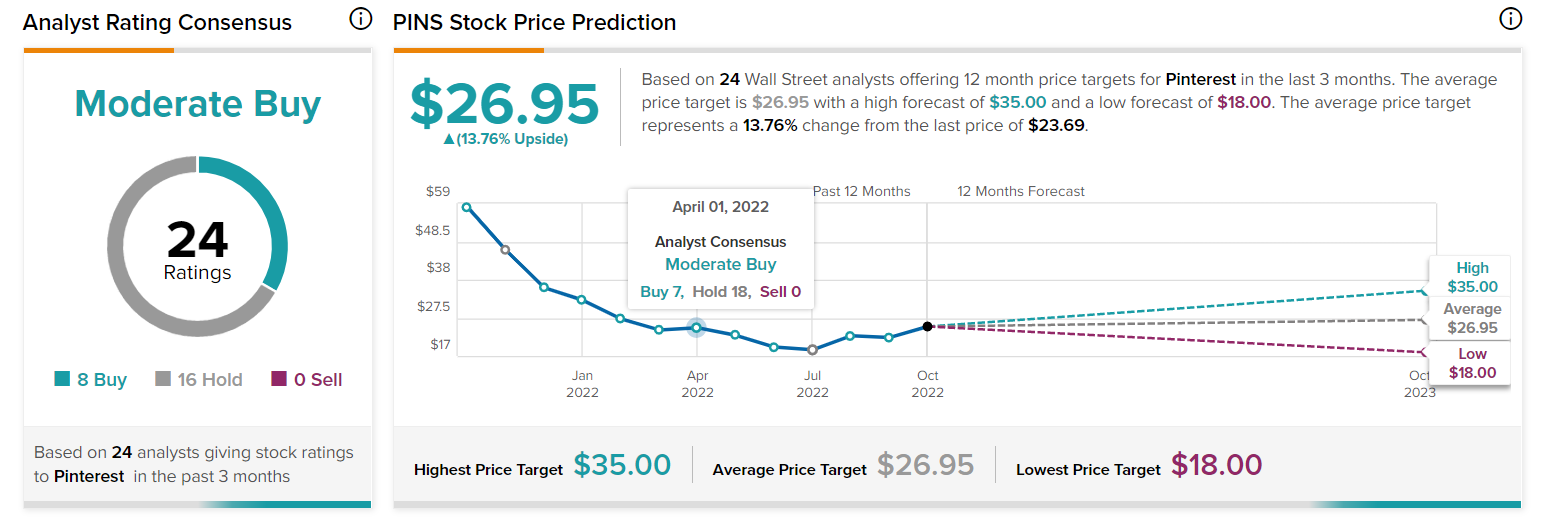Click teal 8 Buy legend square
1557x532 pixels.
62,379
